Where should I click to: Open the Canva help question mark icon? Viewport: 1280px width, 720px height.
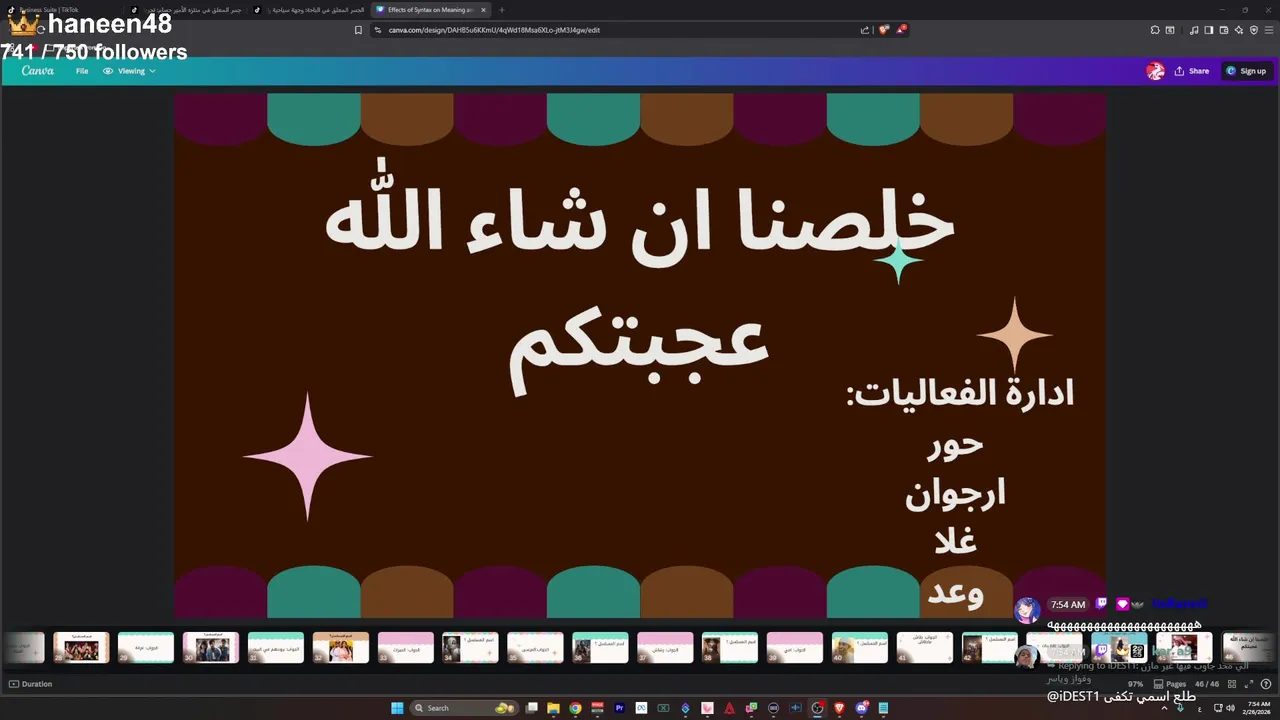tap(1266, 684)
